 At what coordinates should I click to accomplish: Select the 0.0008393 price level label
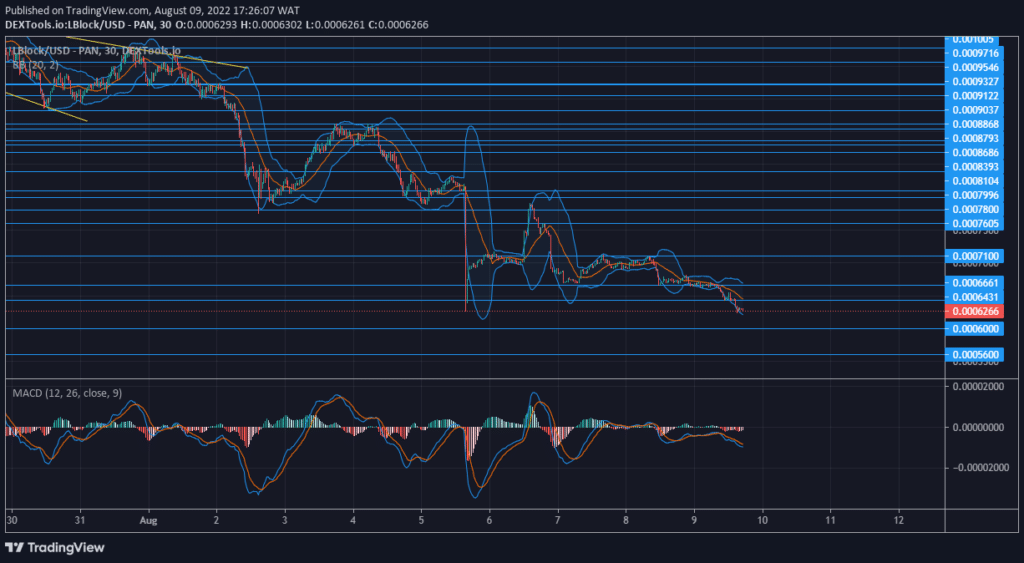[x=975, y=167]
